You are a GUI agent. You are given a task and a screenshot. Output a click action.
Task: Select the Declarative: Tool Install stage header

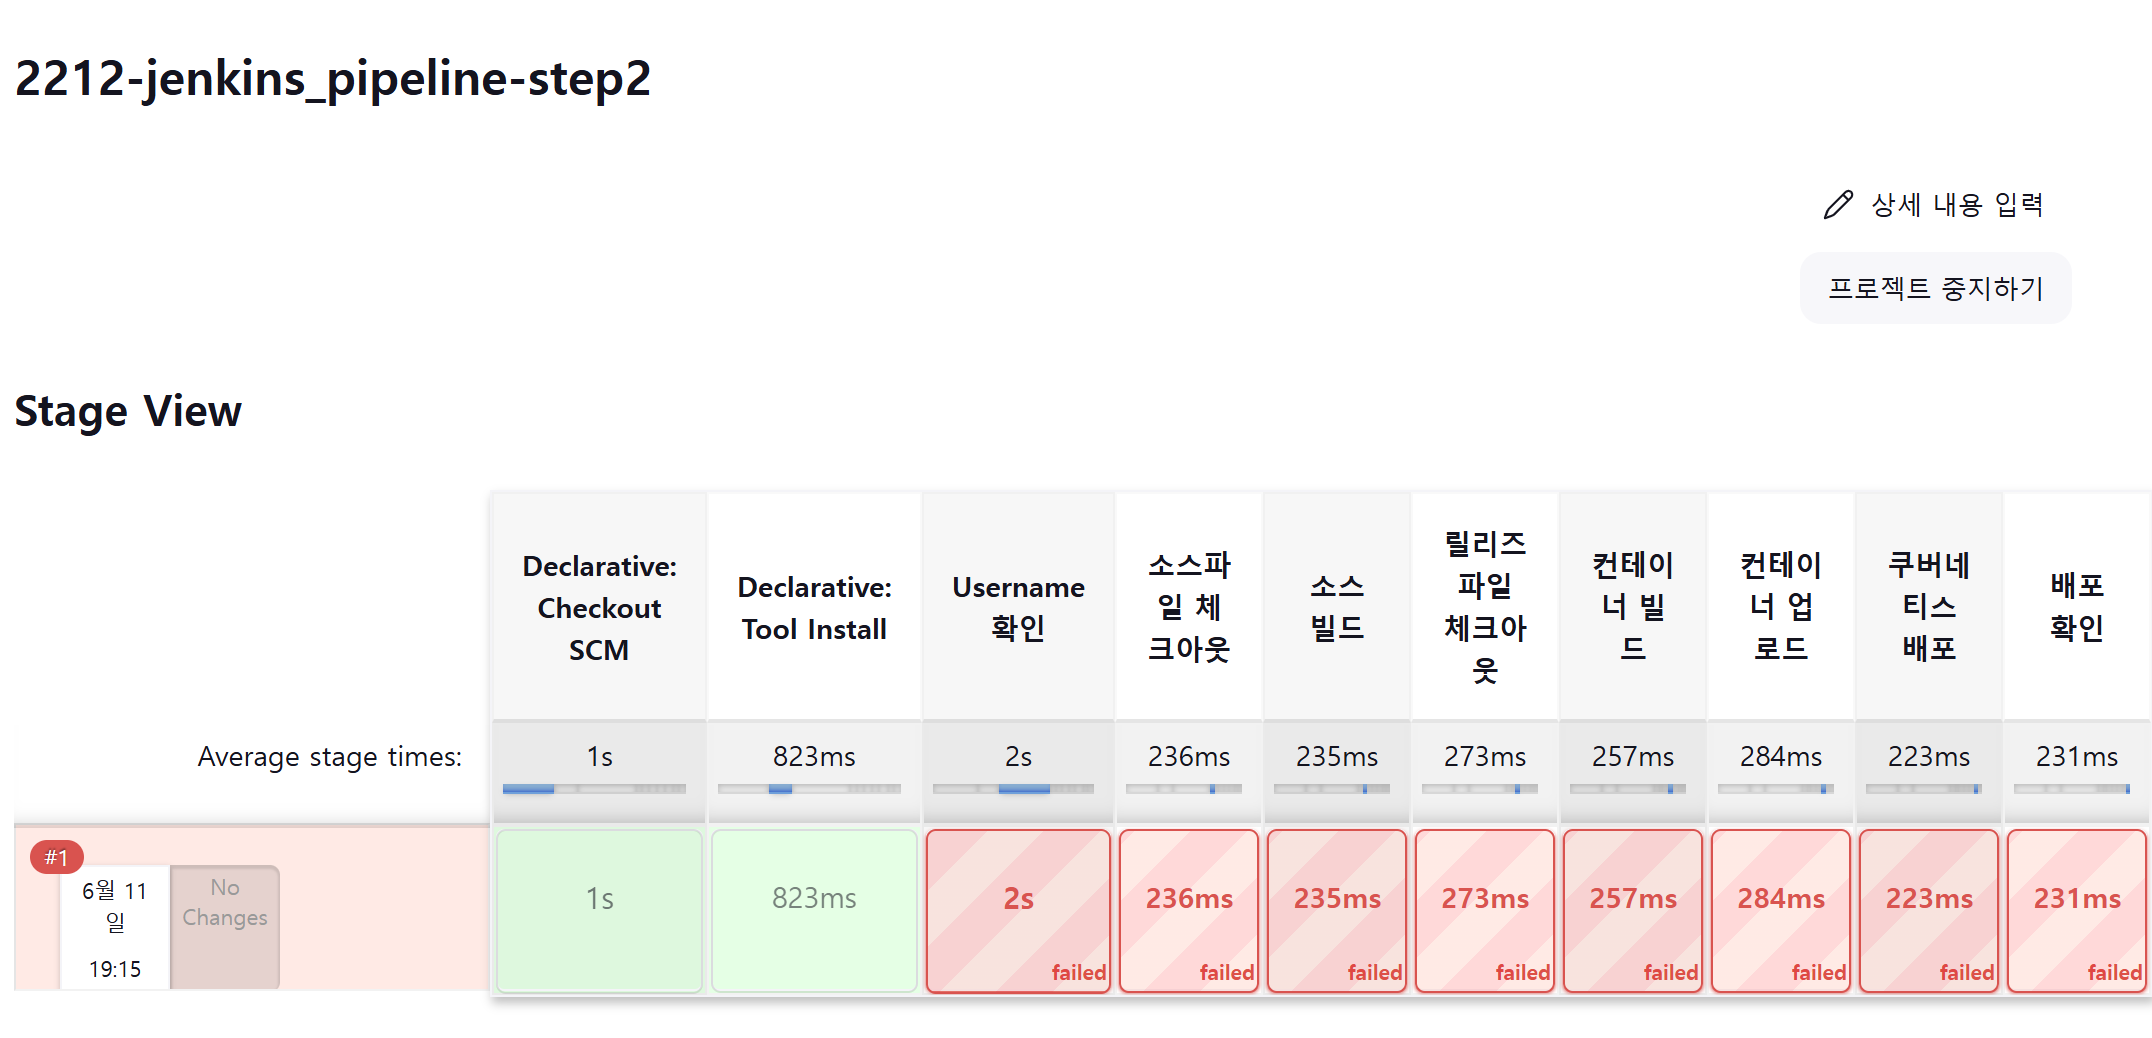tap(814, 607)
